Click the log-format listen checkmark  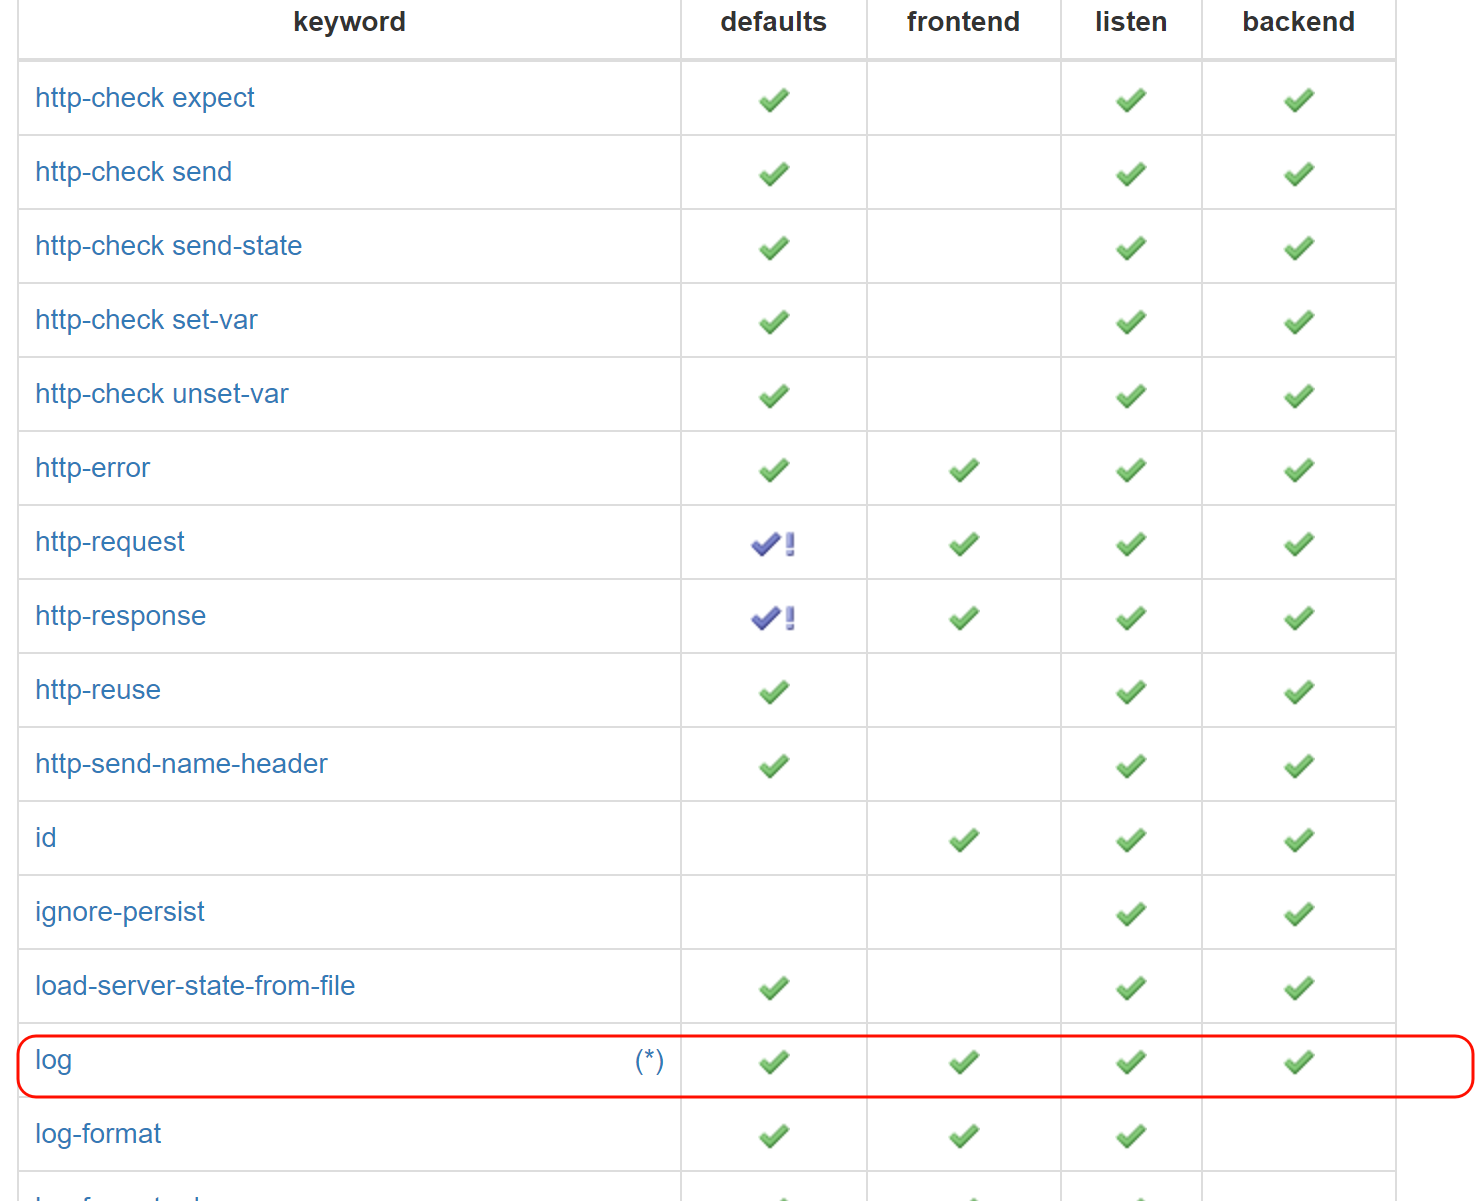pyautogui.click(x=1130, y=1136)
